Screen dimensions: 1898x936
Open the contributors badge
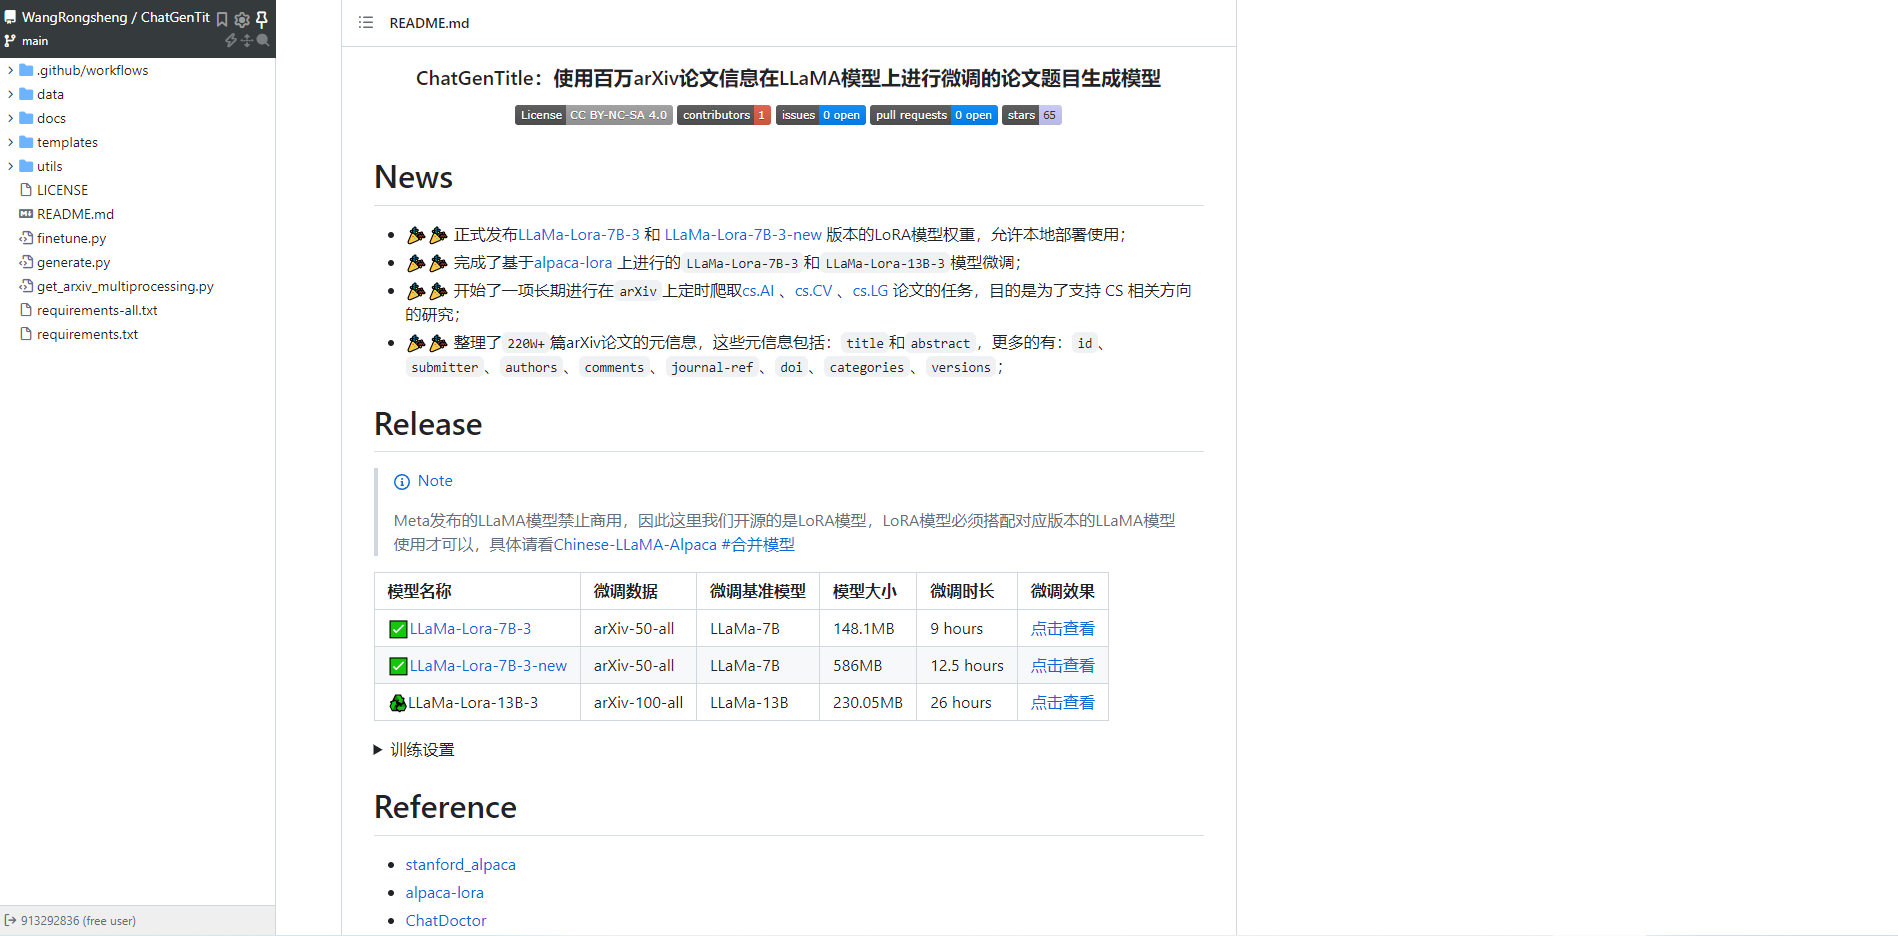point(723,115)
